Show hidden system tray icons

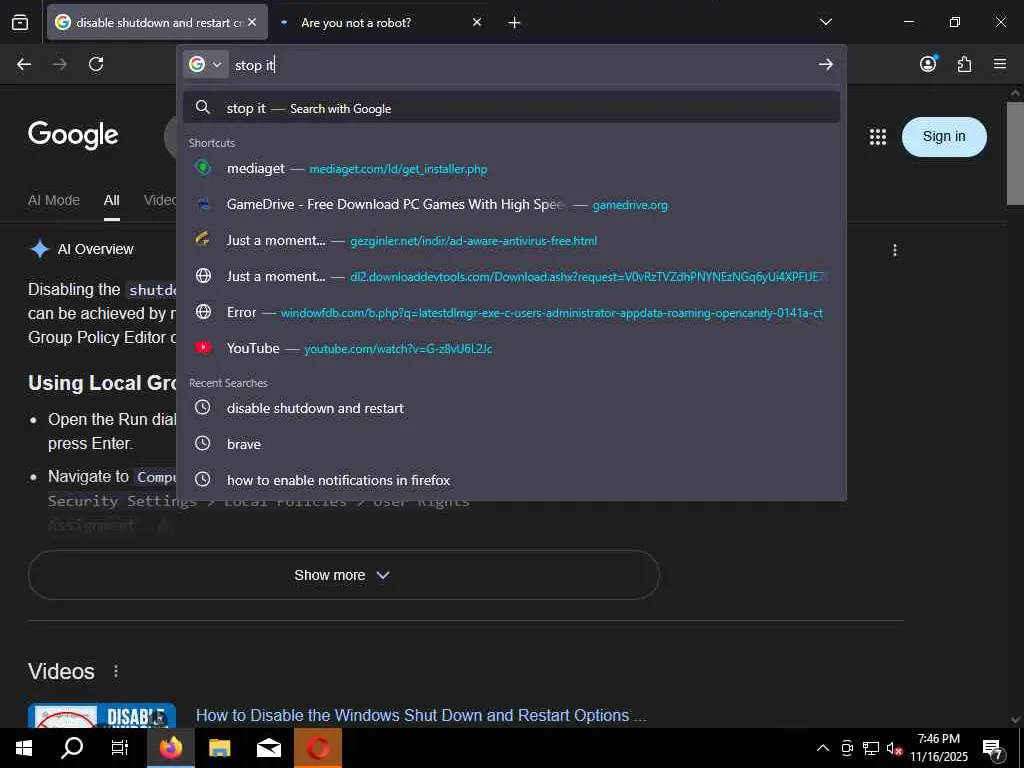point(823,748)
